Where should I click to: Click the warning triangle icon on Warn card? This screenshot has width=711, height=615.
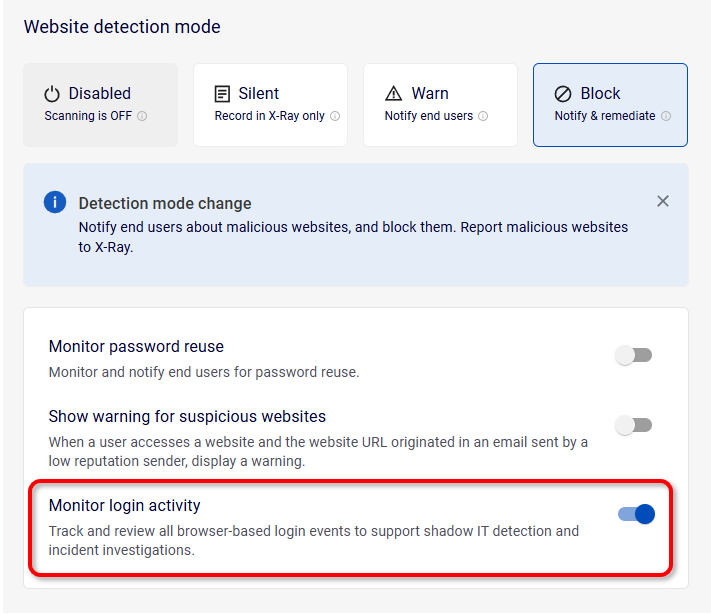pos(394,94)
